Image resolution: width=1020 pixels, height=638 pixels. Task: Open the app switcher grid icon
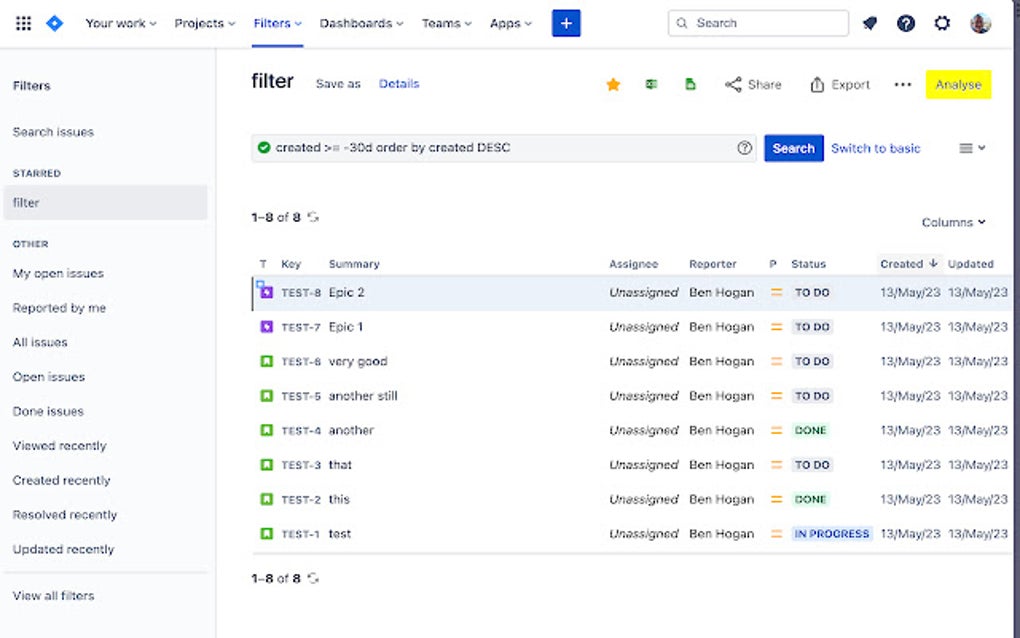(x=22, y=23)
